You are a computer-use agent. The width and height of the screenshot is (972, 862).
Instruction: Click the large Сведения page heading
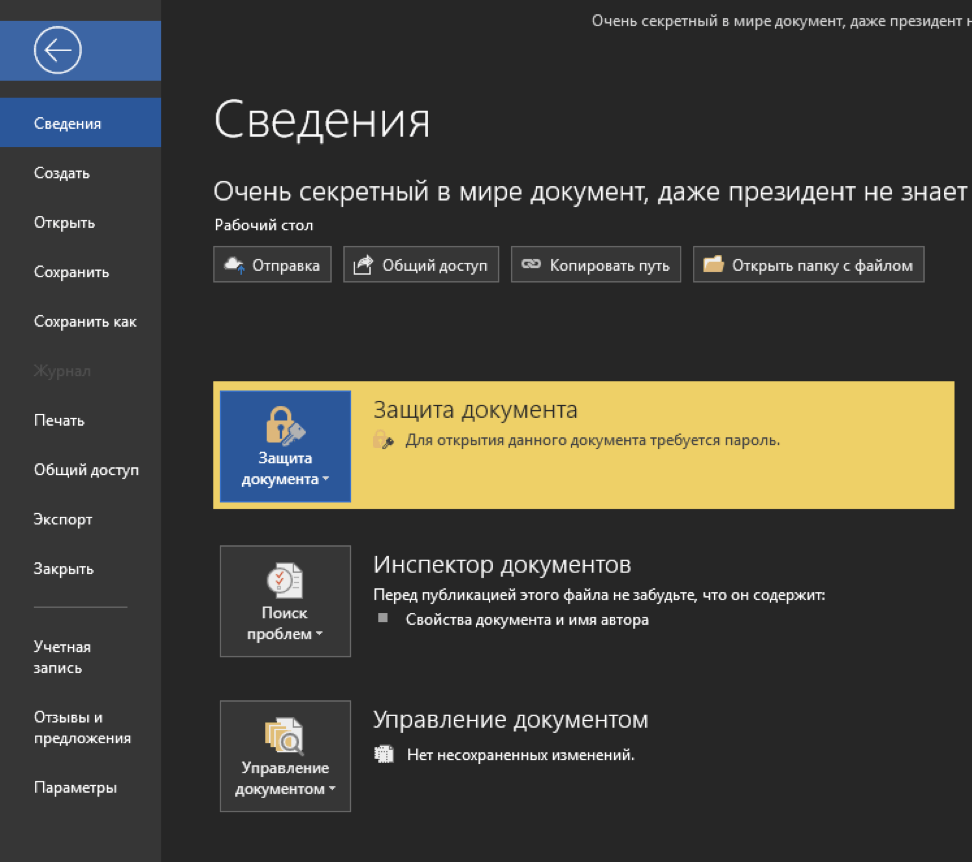pyautogui.click(x=322, y=120)
